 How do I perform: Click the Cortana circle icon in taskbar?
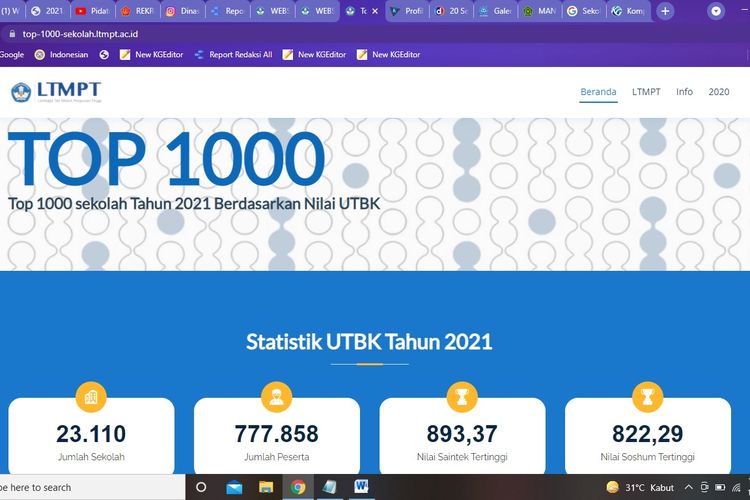tap(201, 487)
